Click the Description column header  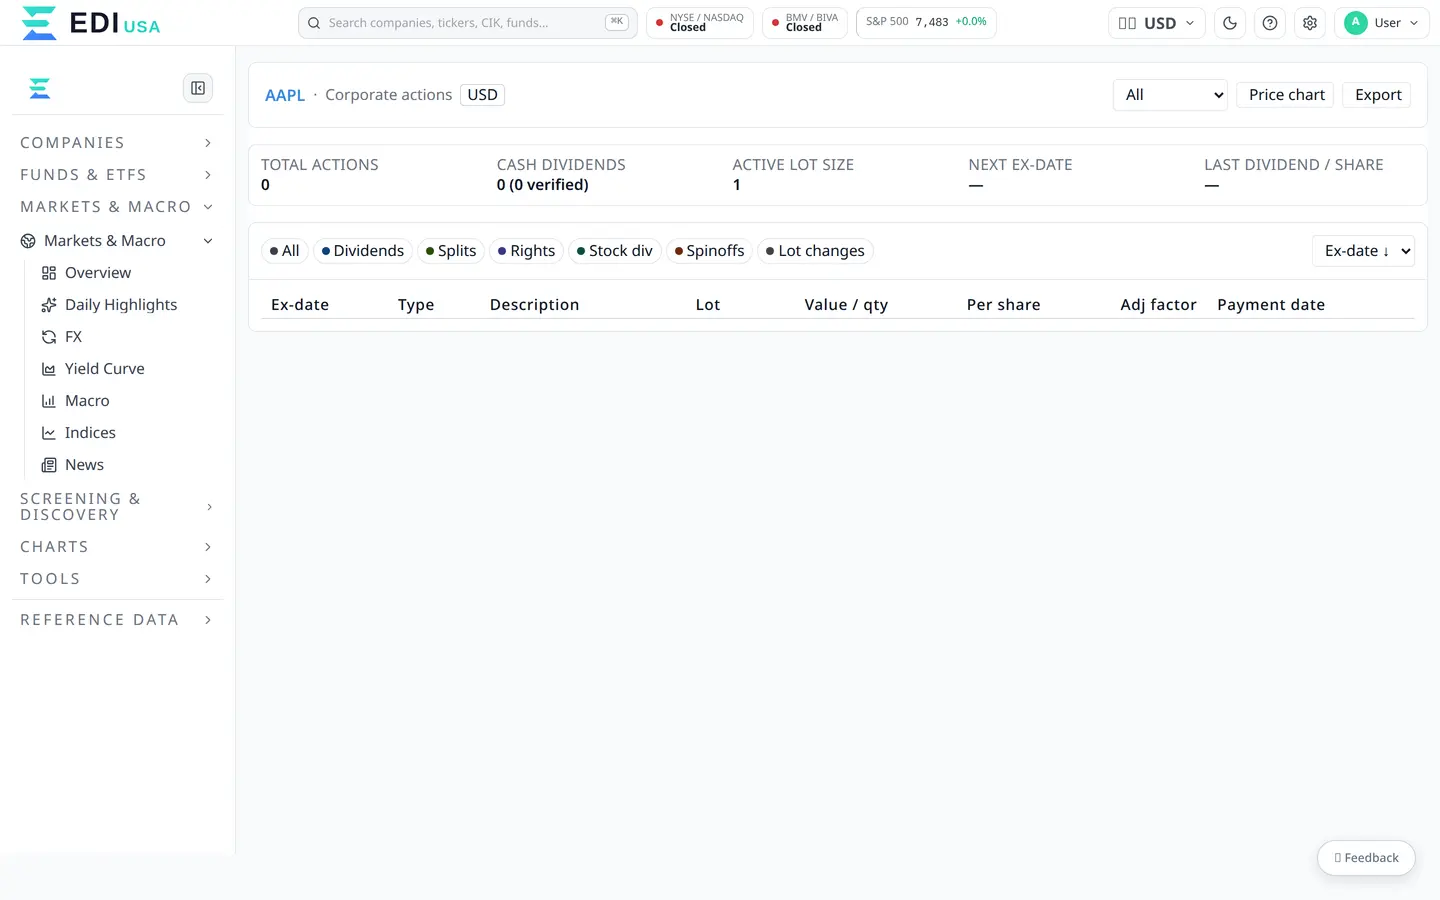click(535, 305)
